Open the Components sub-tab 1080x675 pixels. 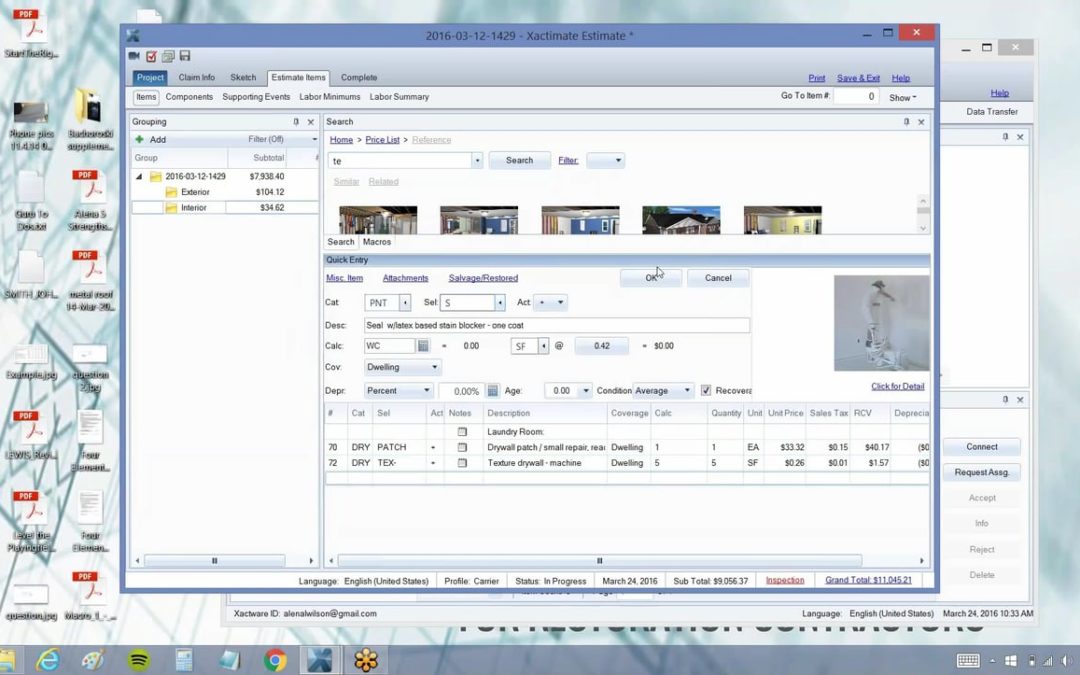coord(189,97)
